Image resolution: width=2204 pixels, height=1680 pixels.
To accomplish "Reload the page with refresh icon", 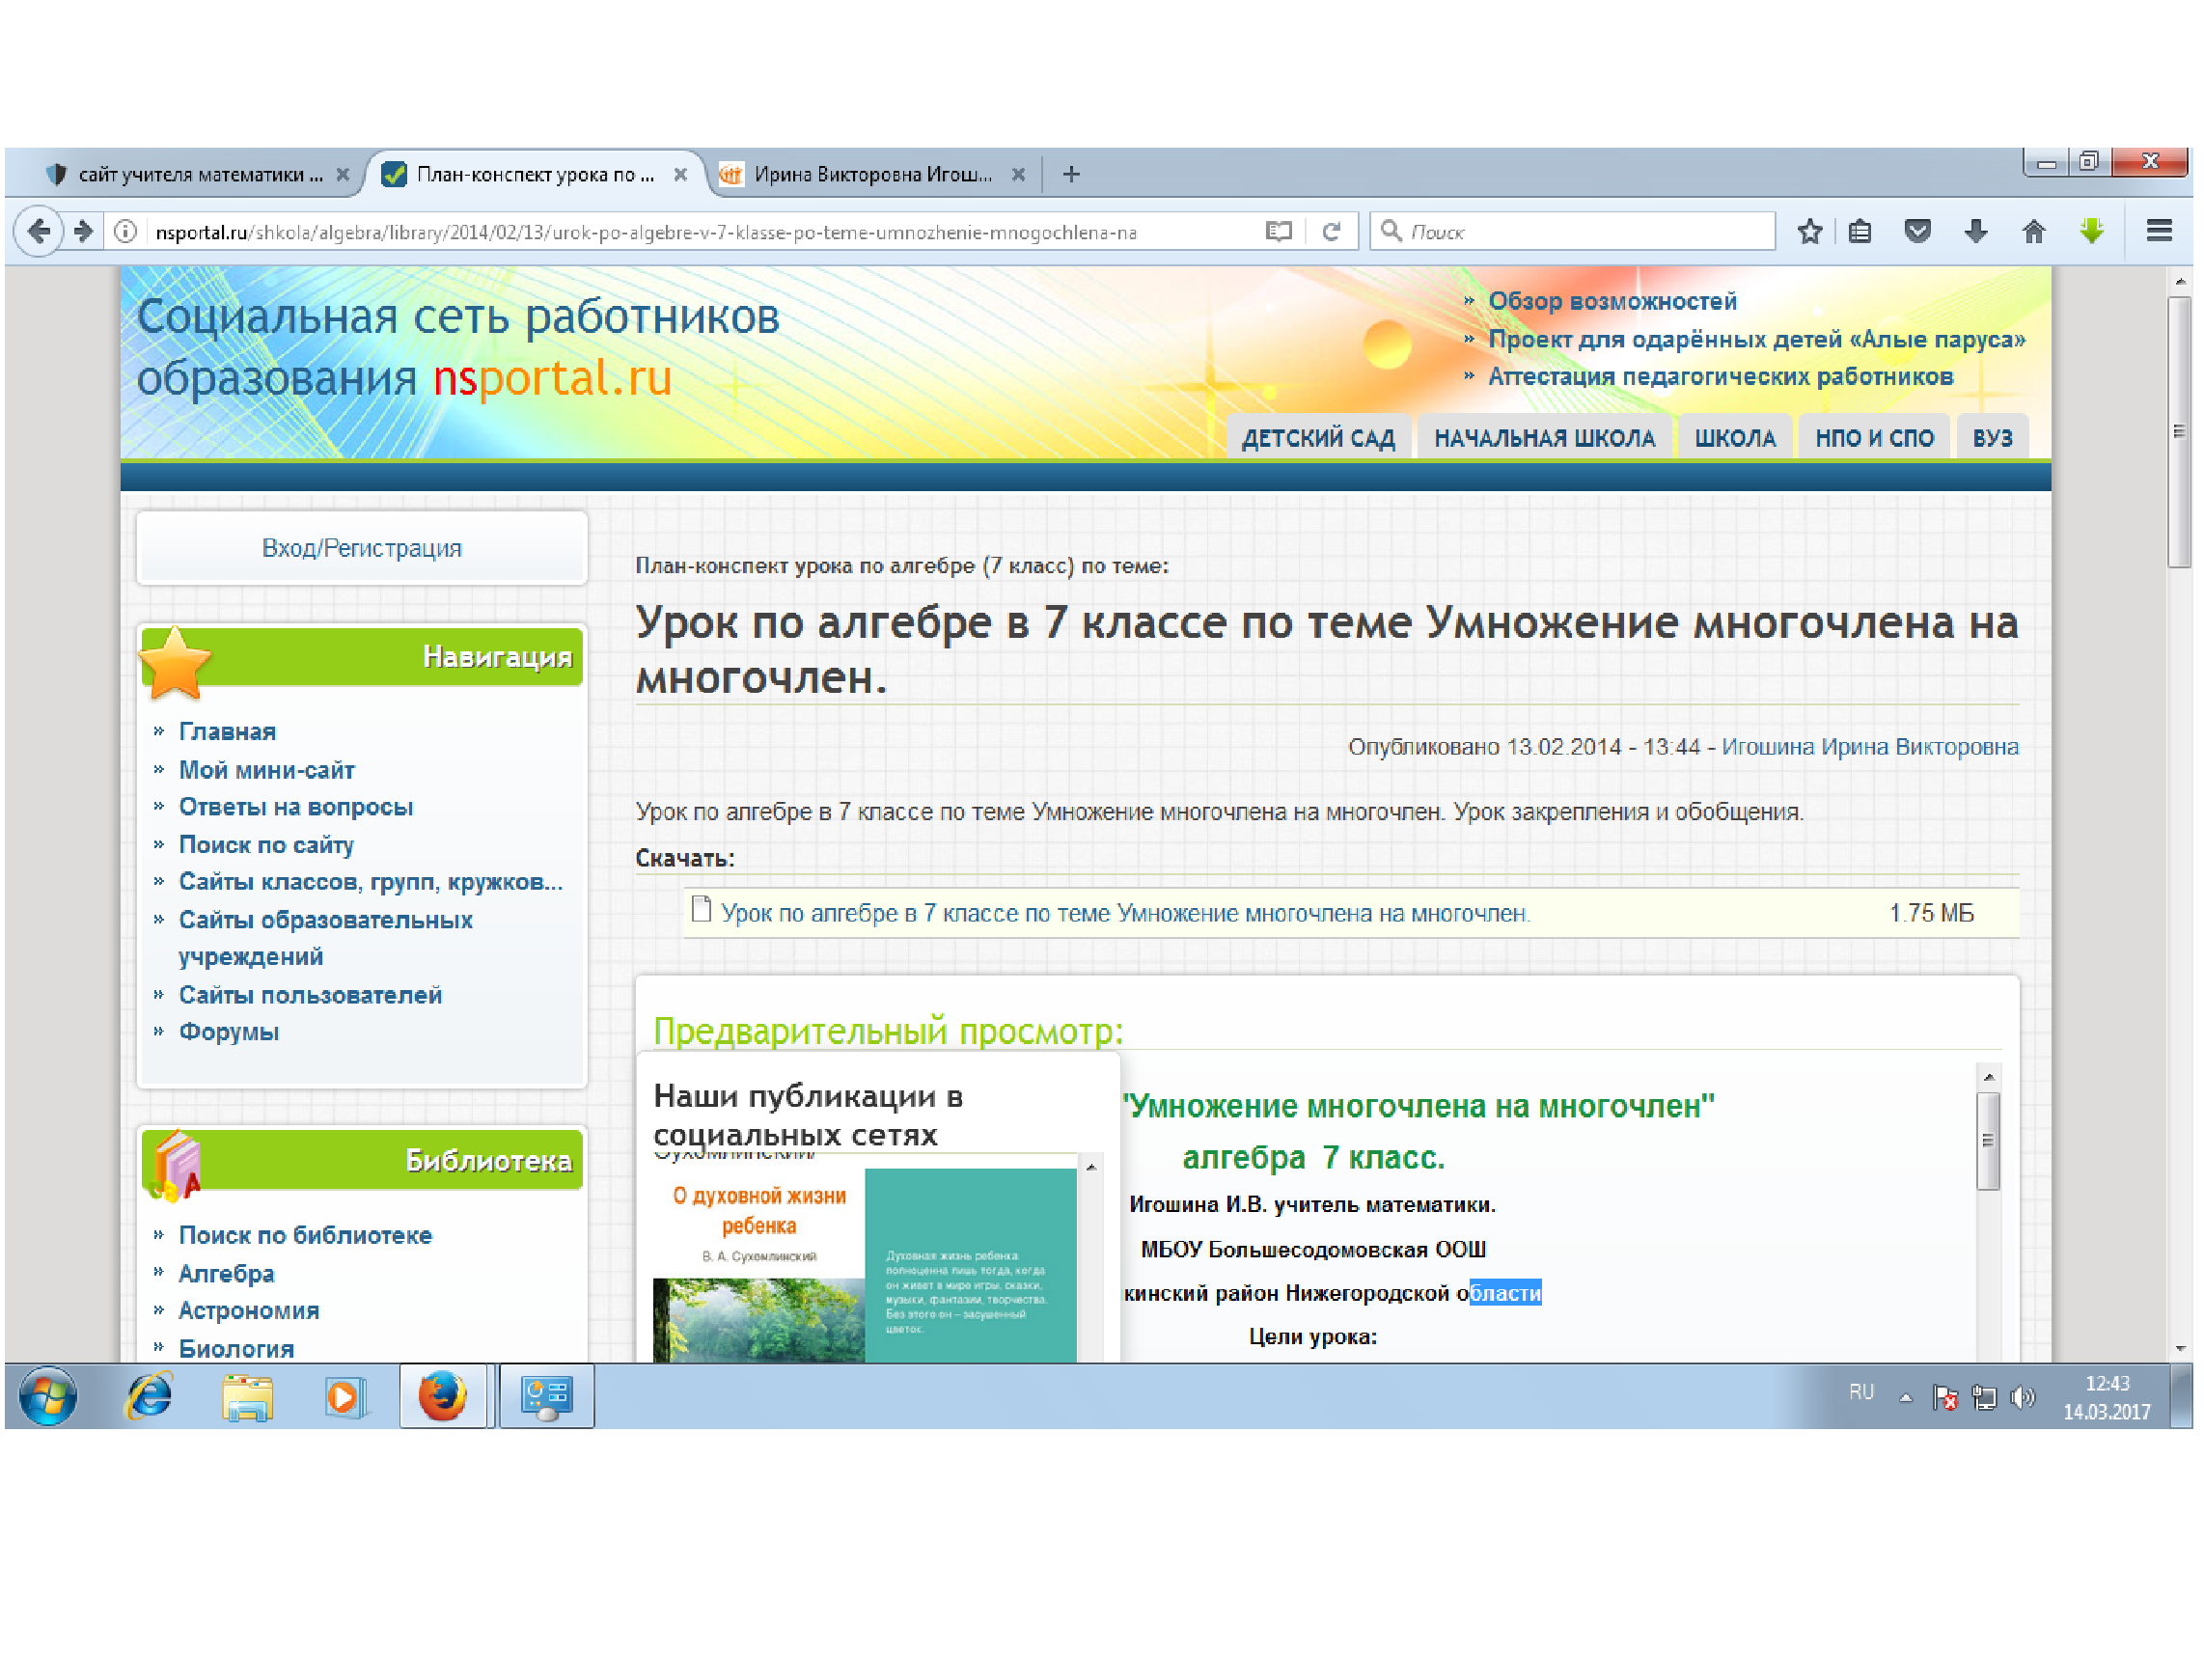I will (1330, 232).
